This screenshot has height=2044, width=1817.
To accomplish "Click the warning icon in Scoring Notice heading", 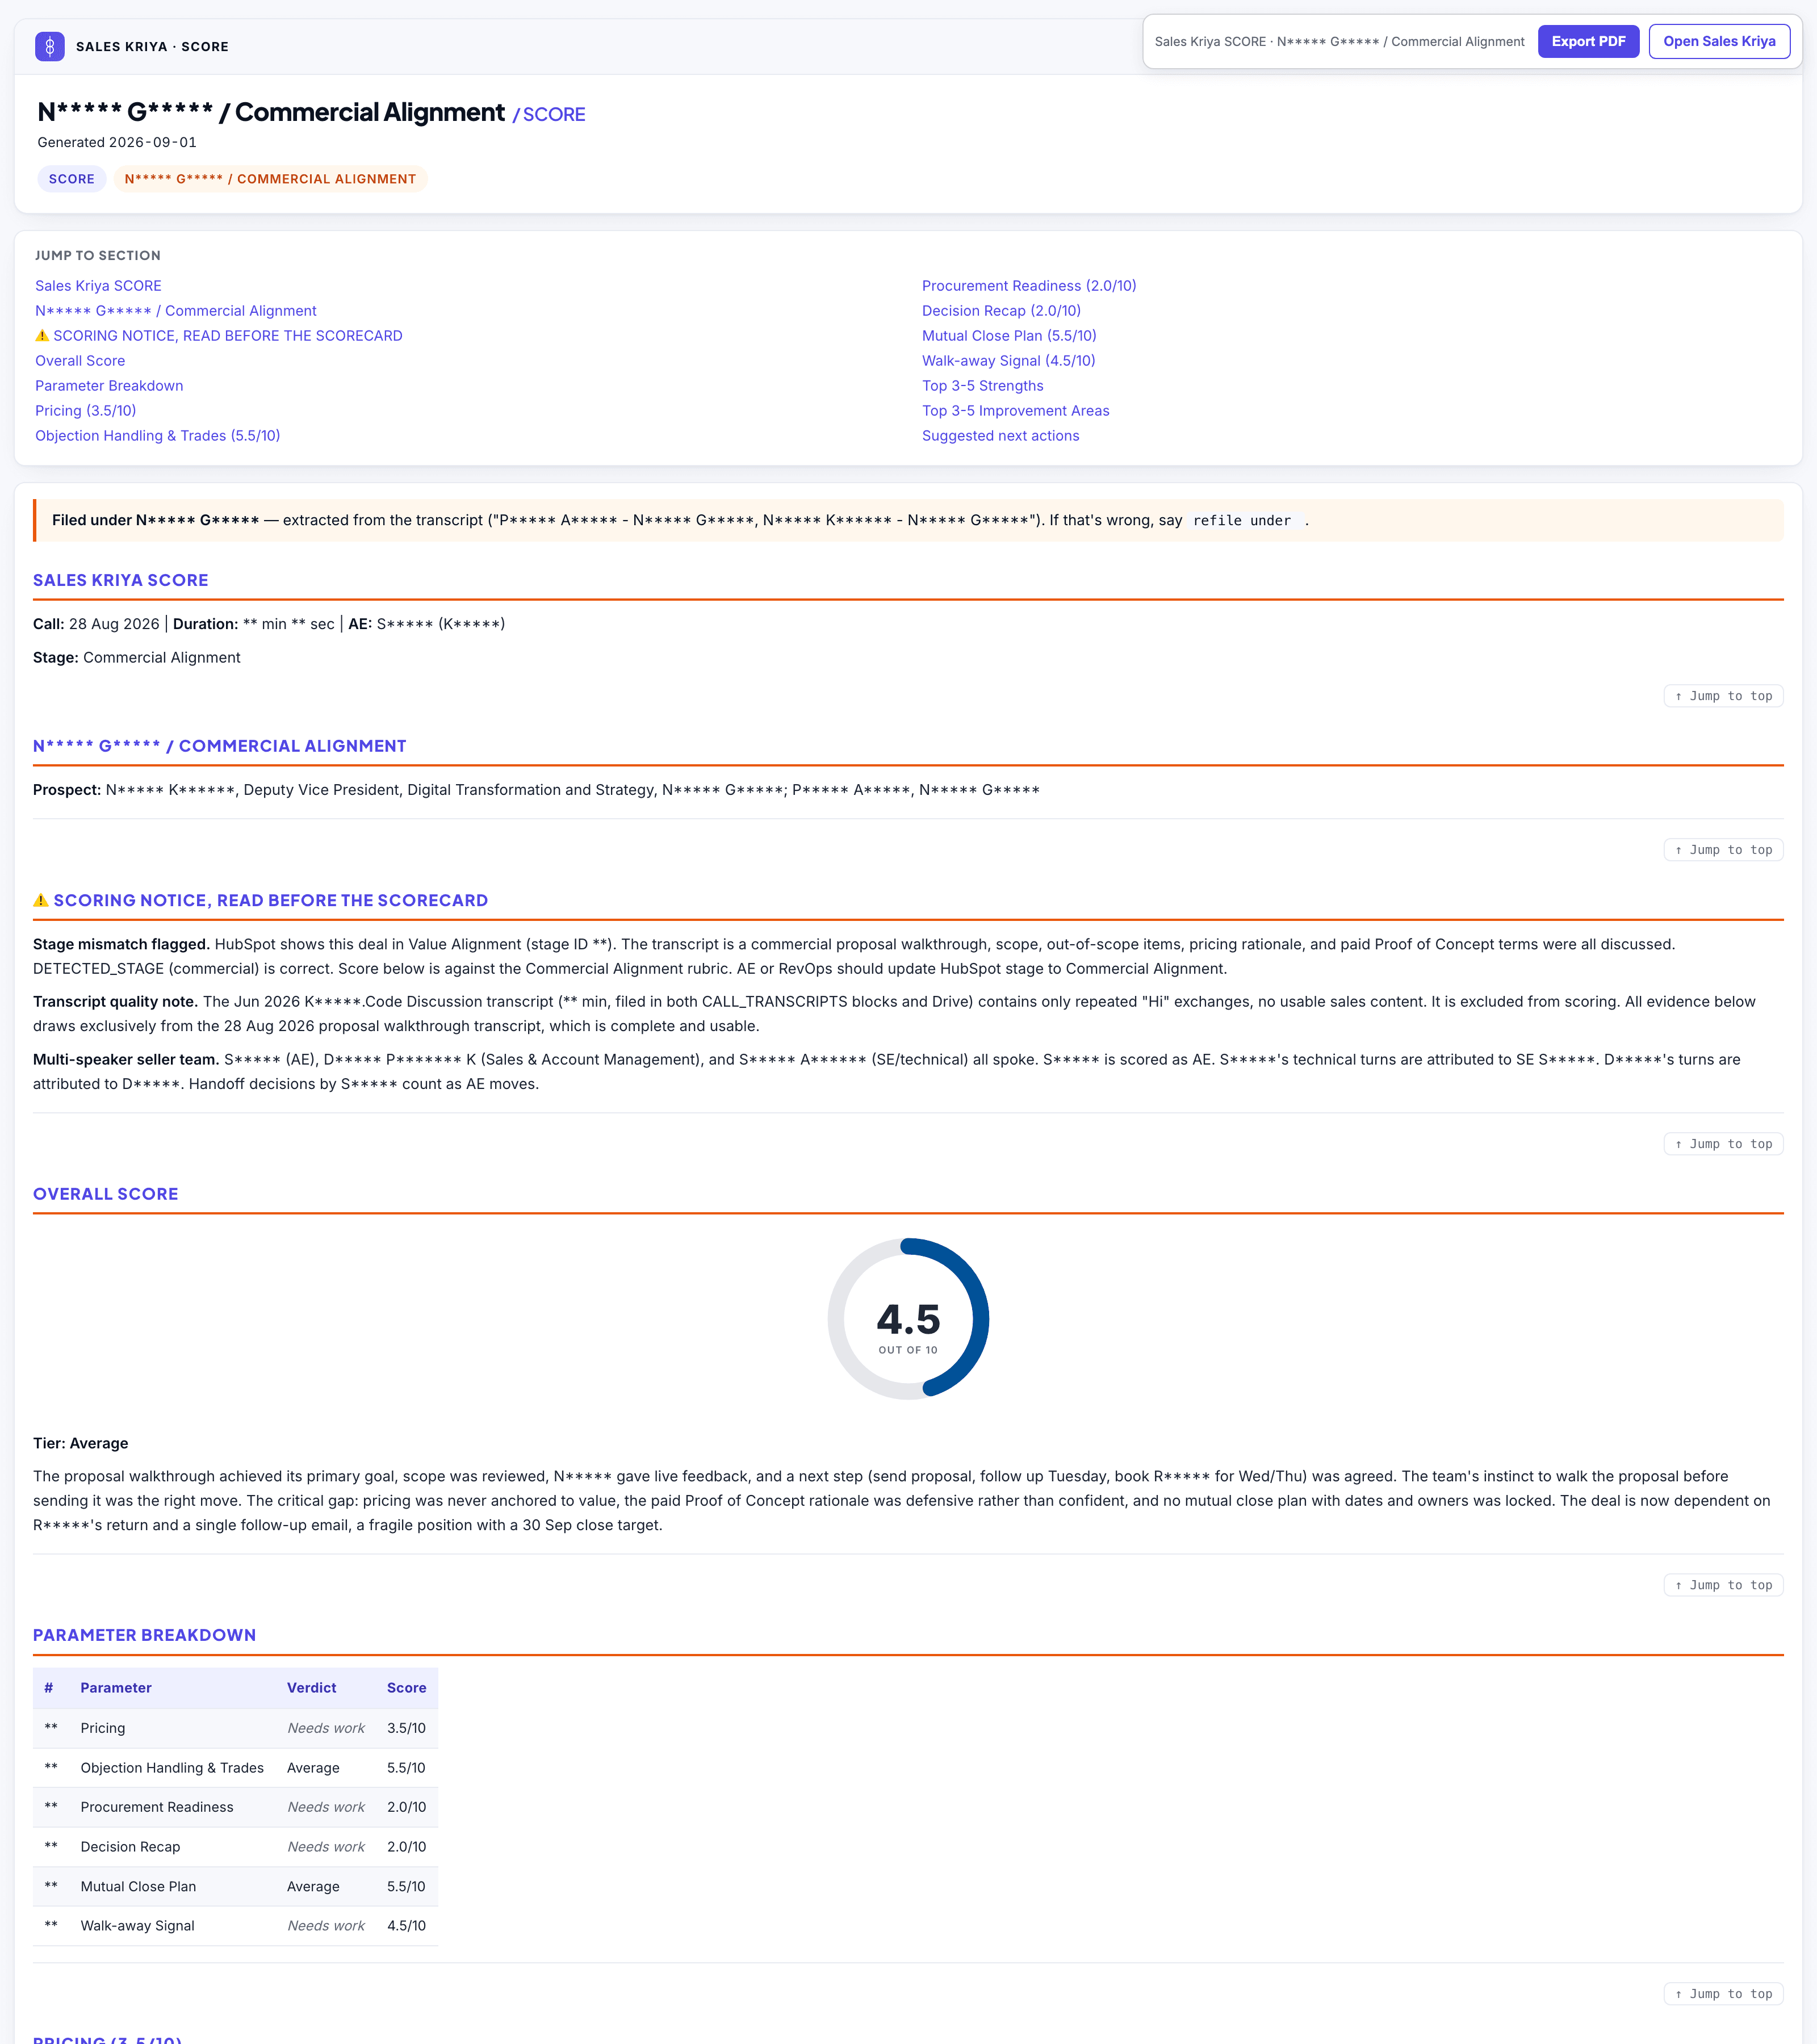I will tap(41, 900).
